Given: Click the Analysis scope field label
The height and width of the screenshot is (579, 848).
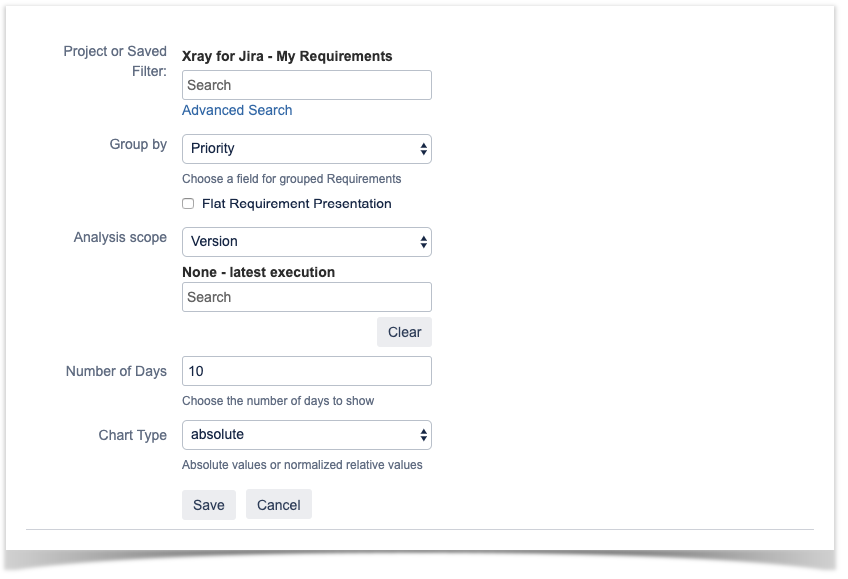Looking at the screenshot, I should coord(120,238).
